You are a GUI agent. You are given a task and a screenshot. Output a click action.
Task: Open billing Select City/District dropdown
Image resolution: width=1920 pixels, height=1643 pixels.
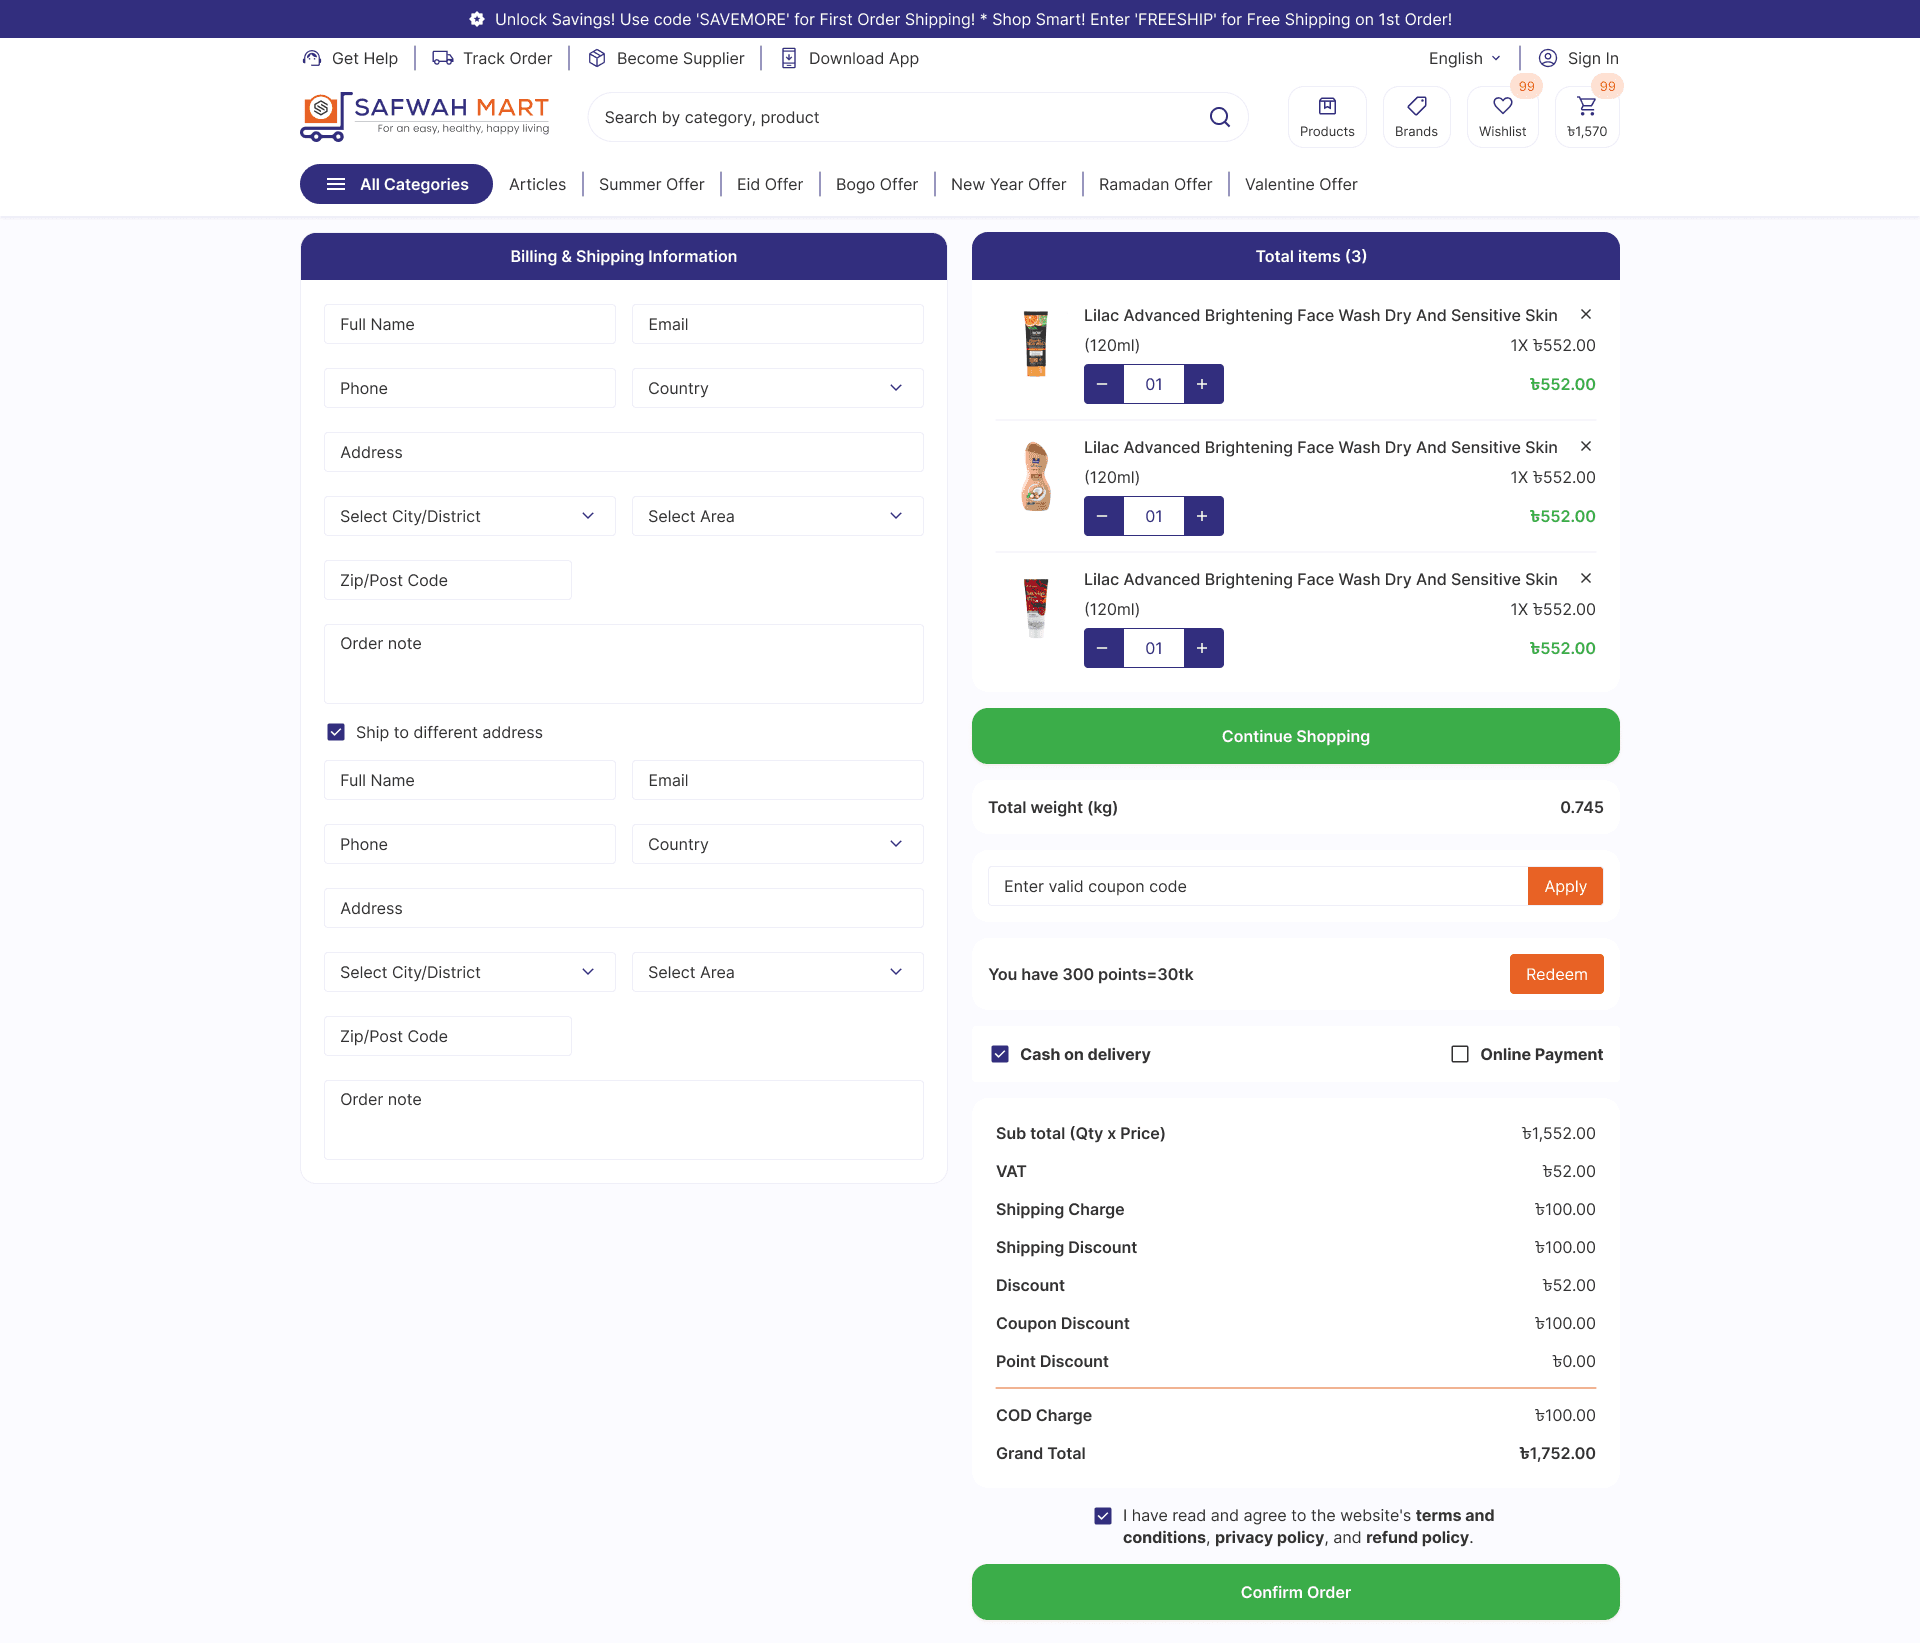(x=470, y=516)
